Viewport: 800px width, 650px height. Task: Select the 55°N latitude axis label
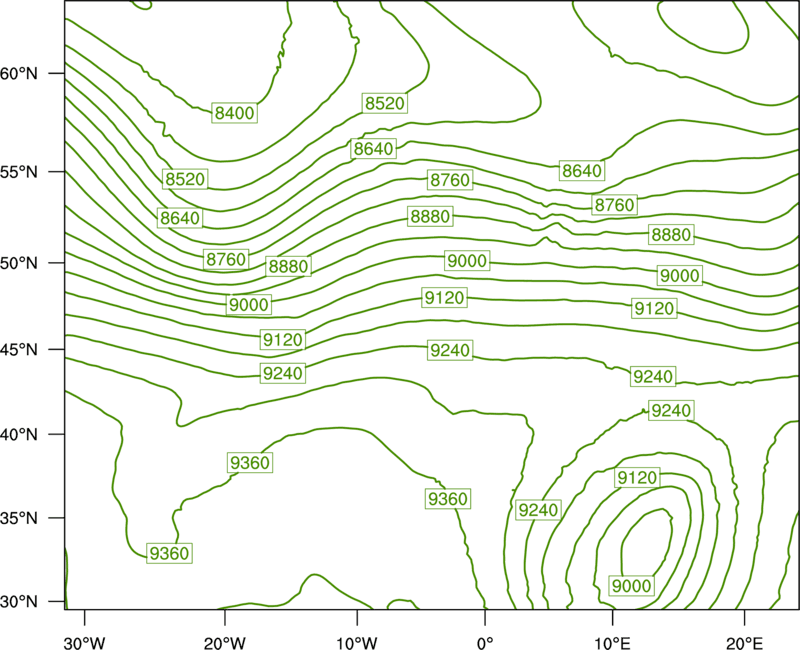(19, 172)
